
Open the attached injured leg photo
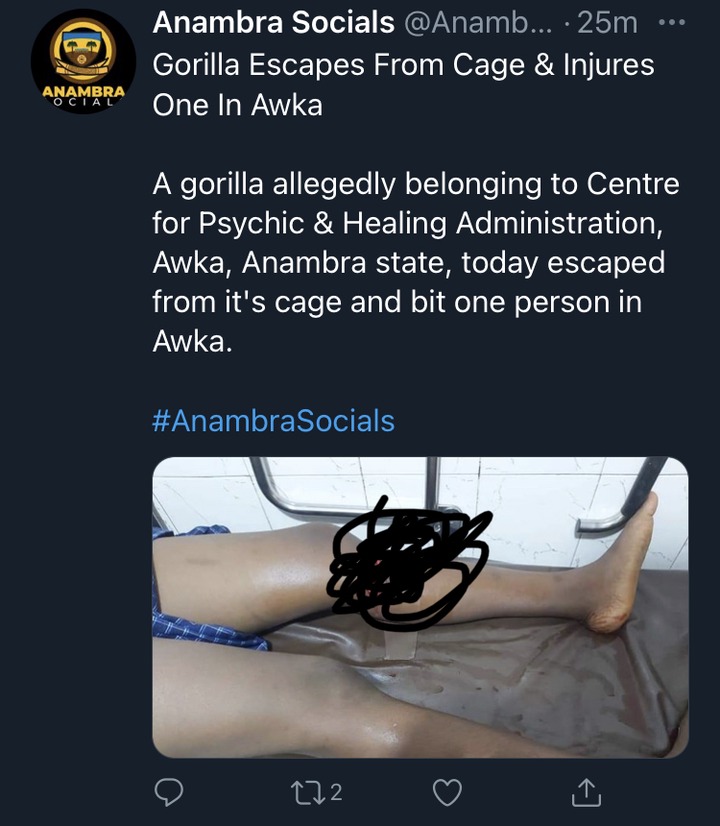point(420,607)
